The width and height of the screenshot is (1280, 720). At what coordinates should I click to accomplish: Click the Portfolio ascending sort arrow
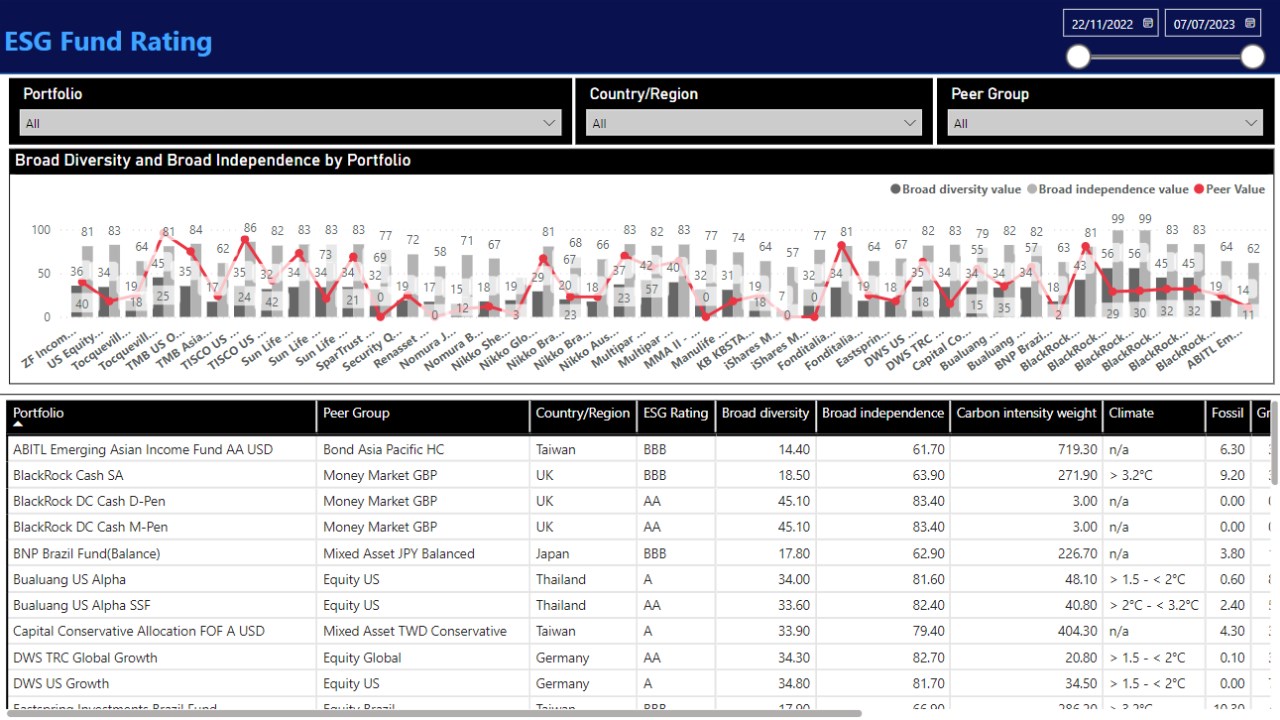pos(19,425)
